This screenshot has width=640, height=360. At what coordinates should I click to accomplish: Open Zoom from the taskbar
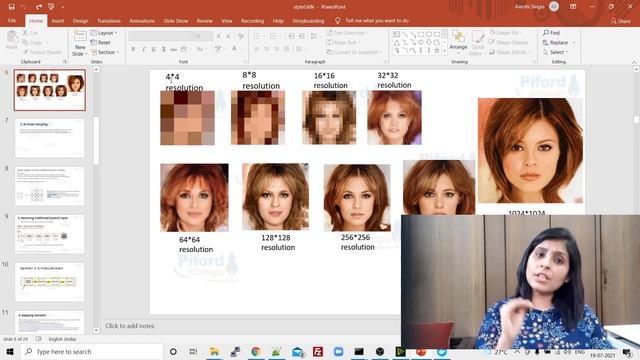click(x=338, y=351)
